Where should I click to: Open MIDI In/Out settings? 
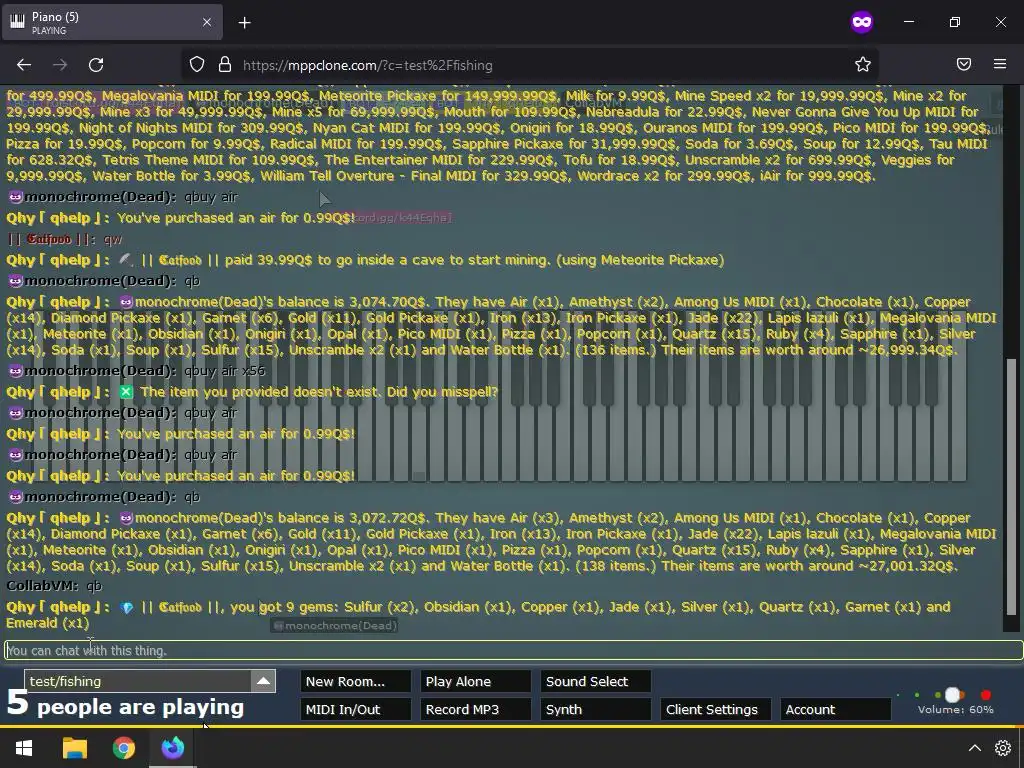click(x=355, y=709)
